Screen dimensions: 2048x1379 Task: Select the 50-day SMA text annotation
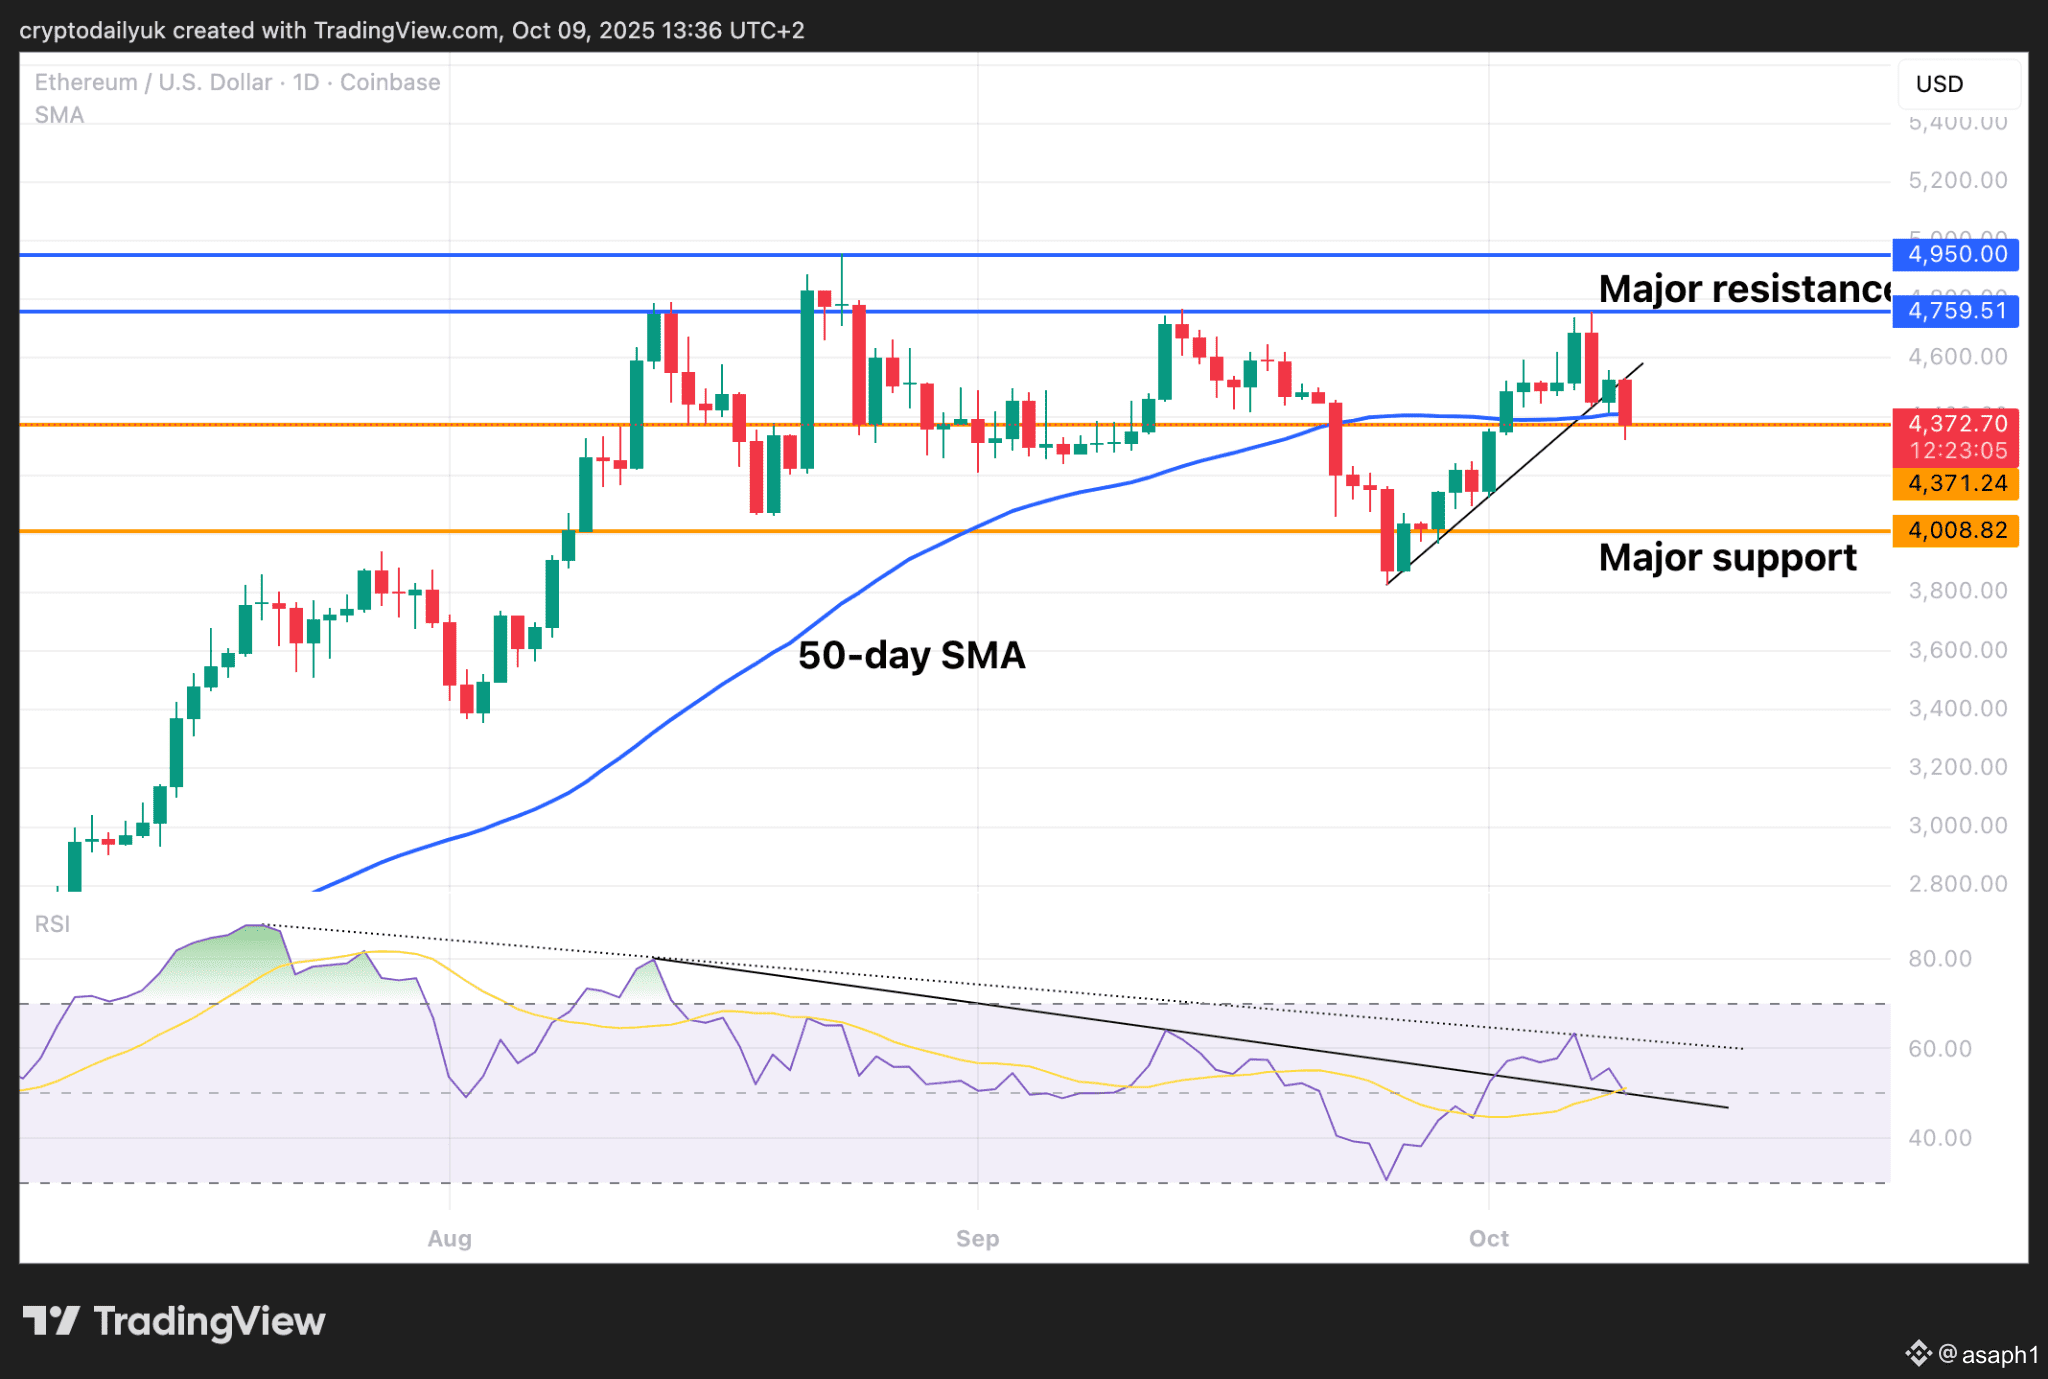[911, 656]
